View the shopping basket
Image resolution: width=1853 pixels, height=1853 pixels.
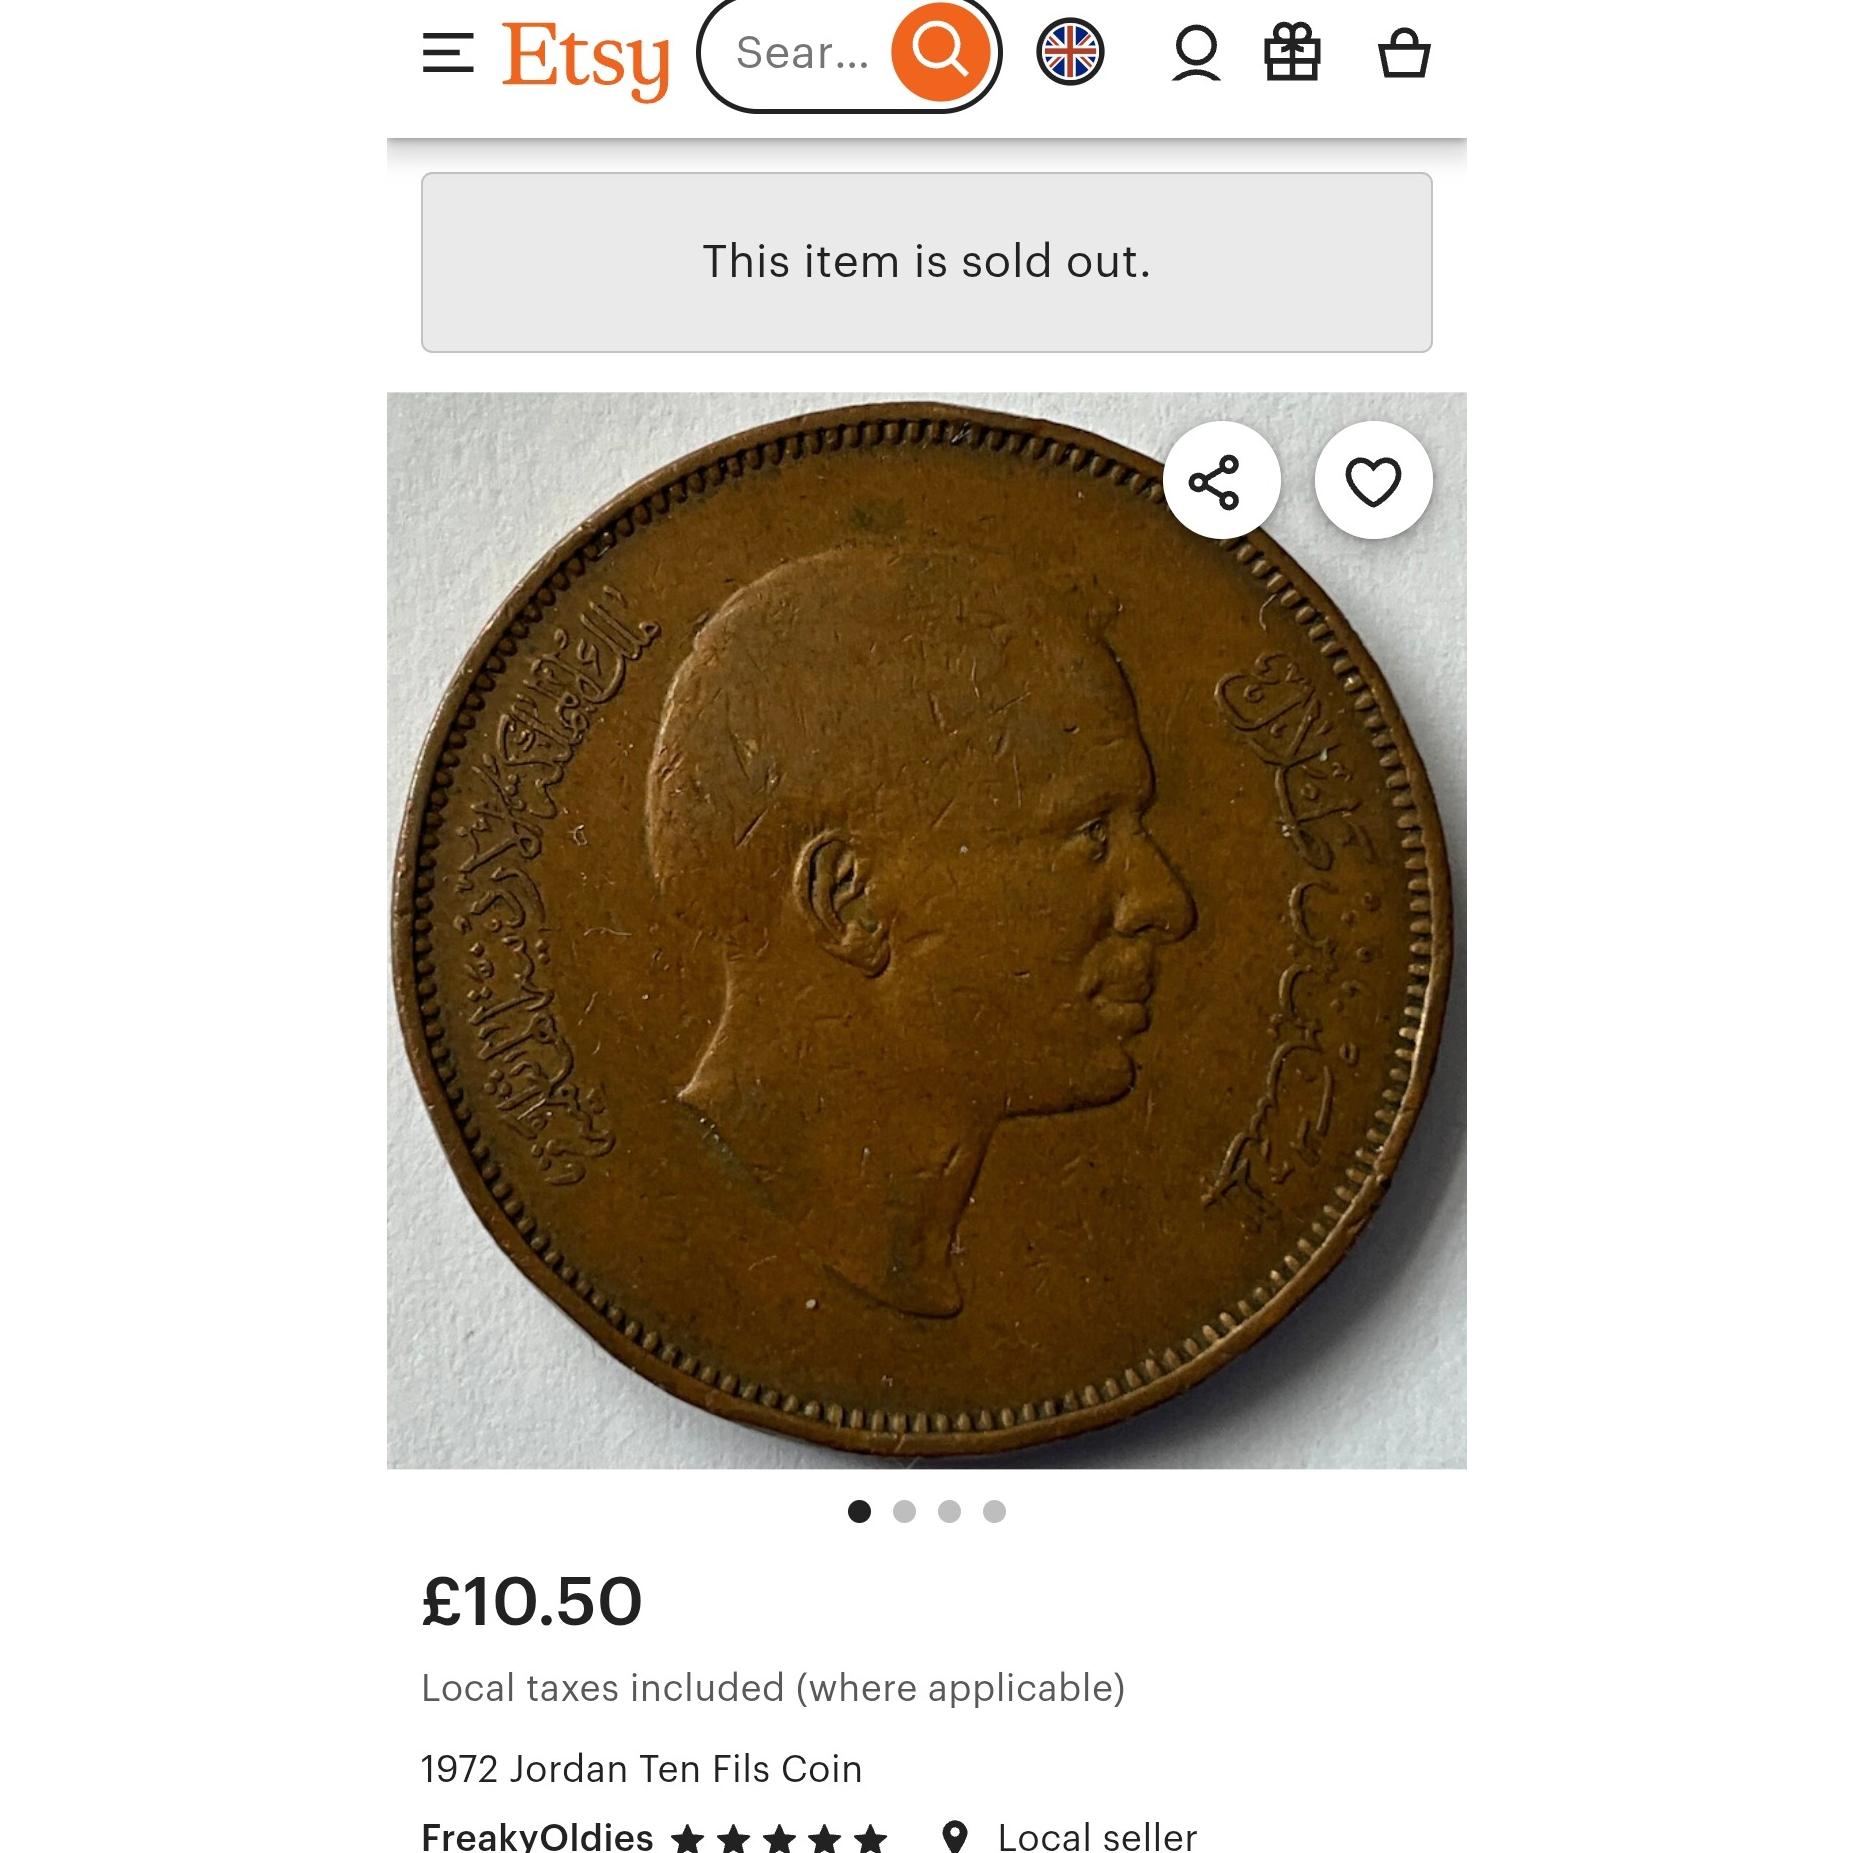click(x=1404, y=53)
